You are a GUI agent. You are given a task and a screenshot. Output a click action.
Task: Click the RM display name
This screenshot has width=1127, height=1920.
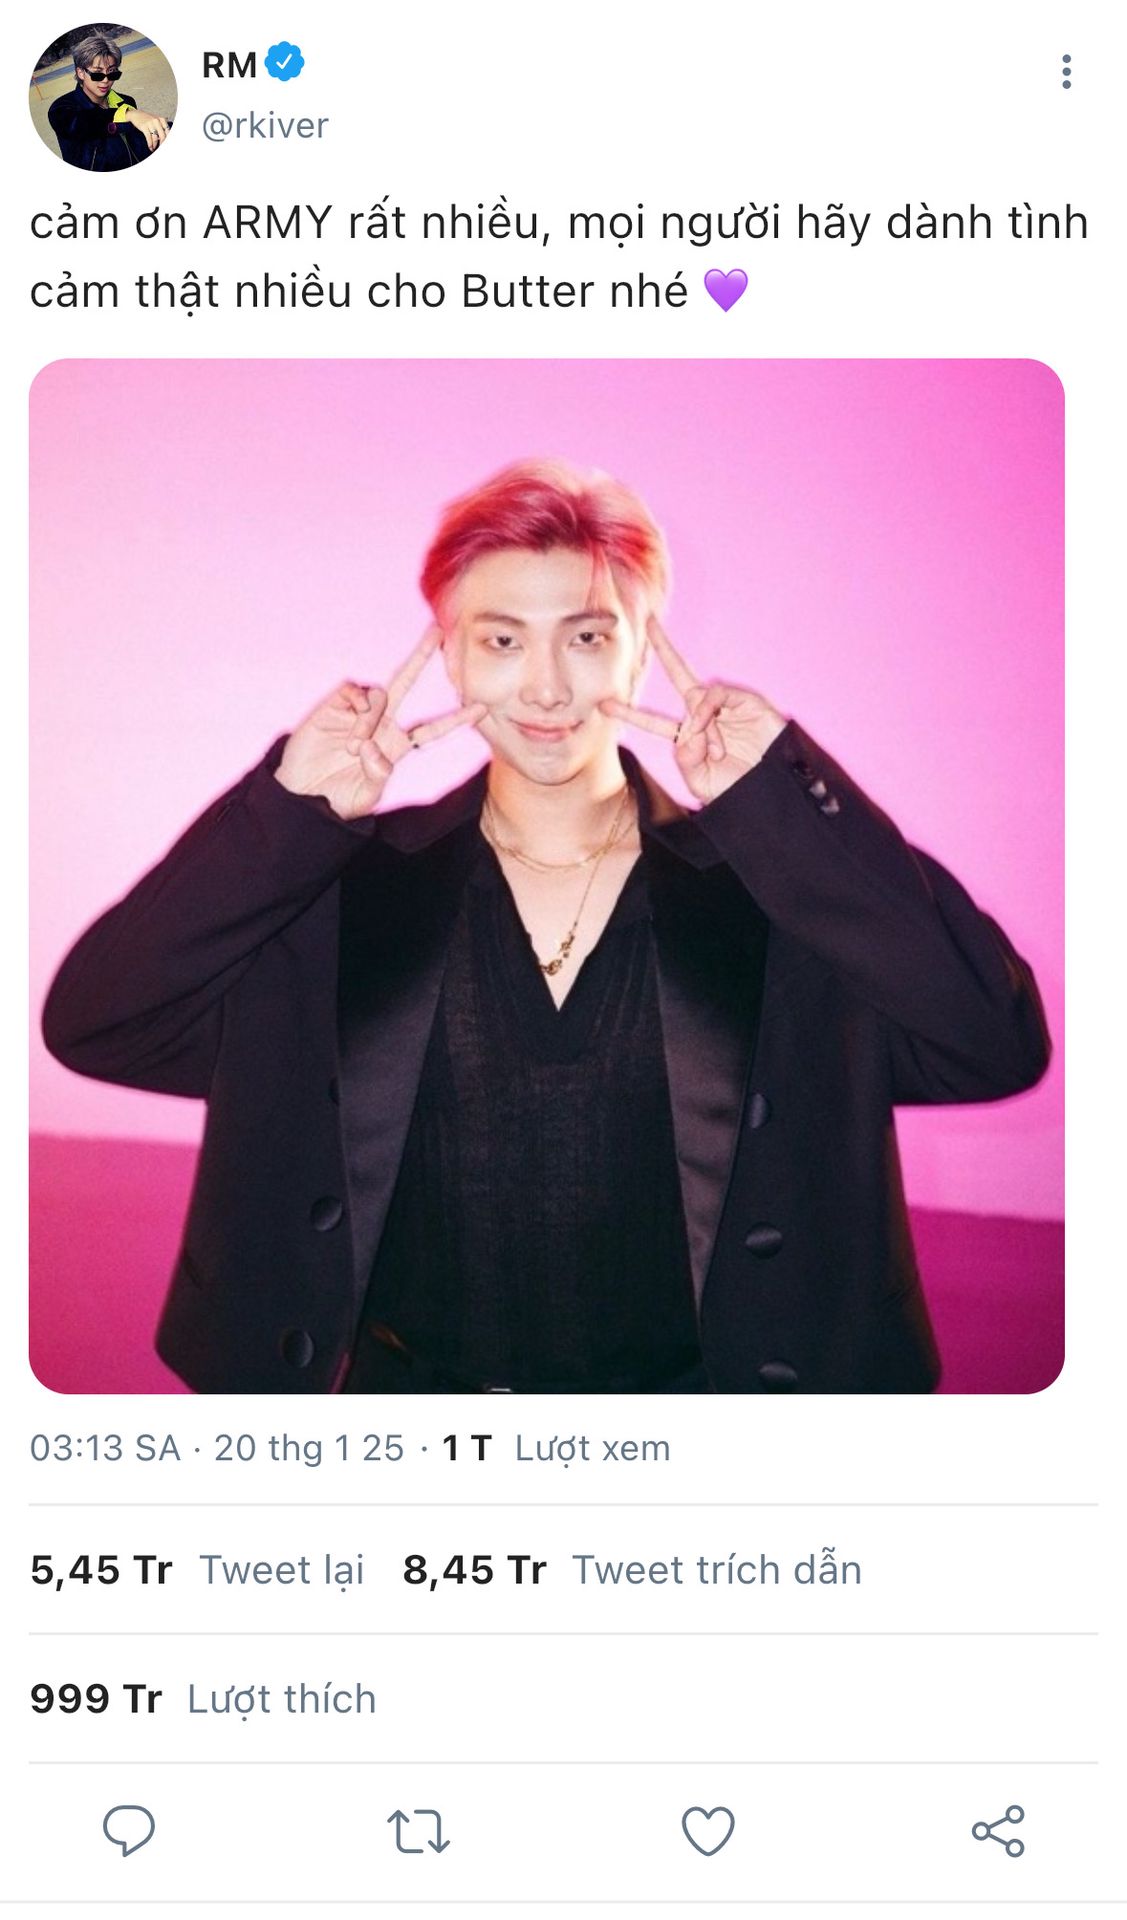229,65
